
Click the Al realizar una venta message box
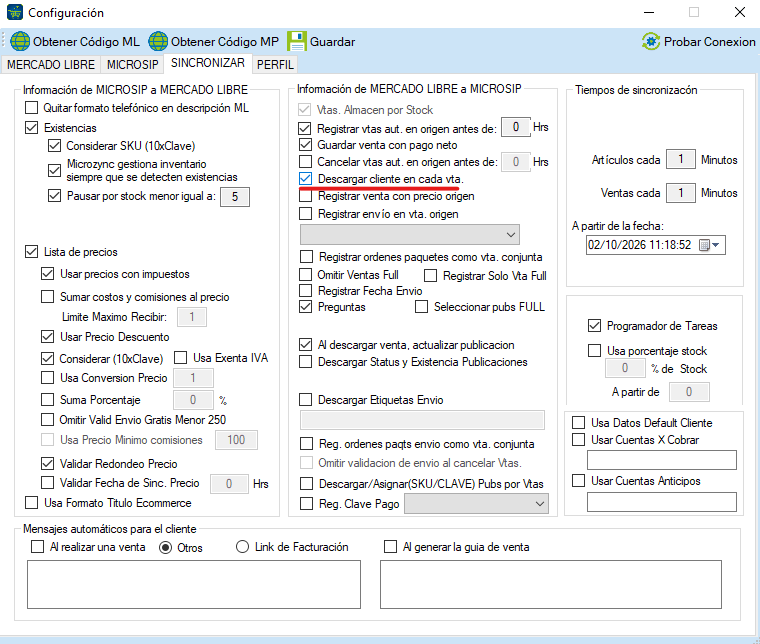click(194, 584)
